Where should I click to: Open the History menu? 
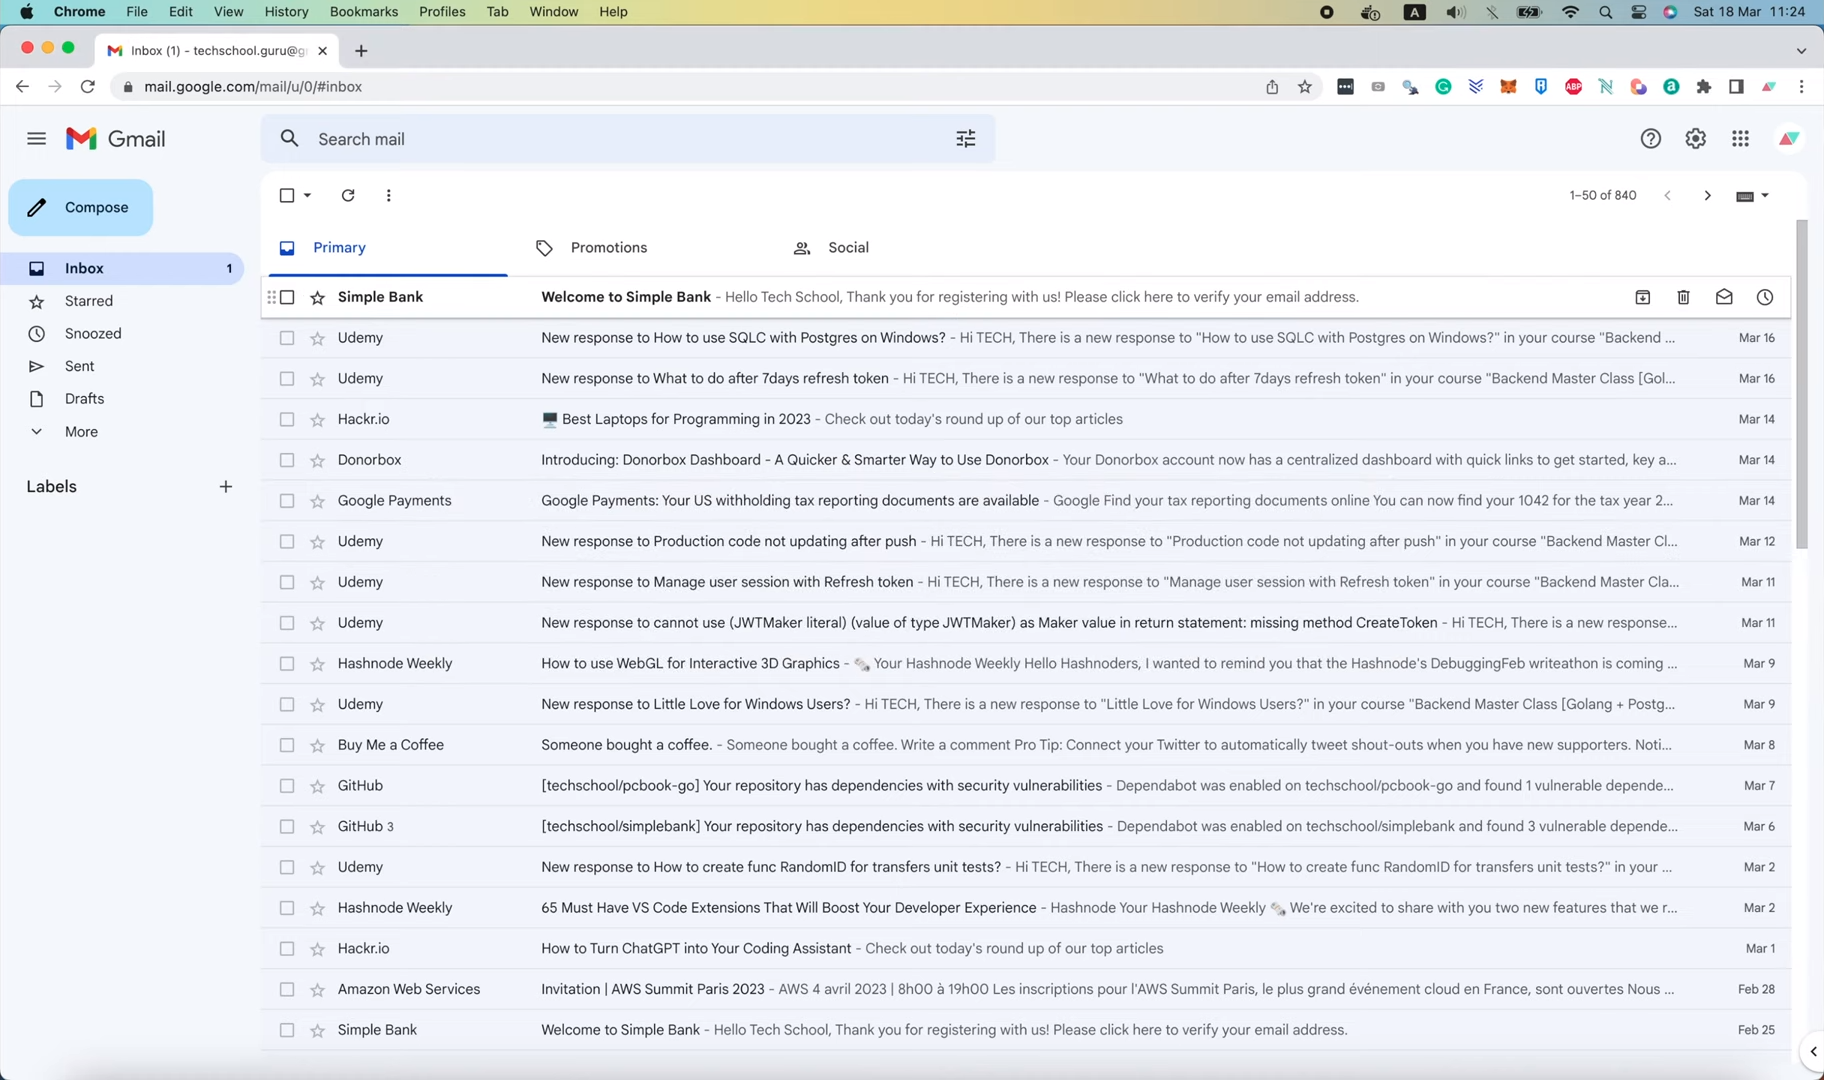(x=286, y=12)
